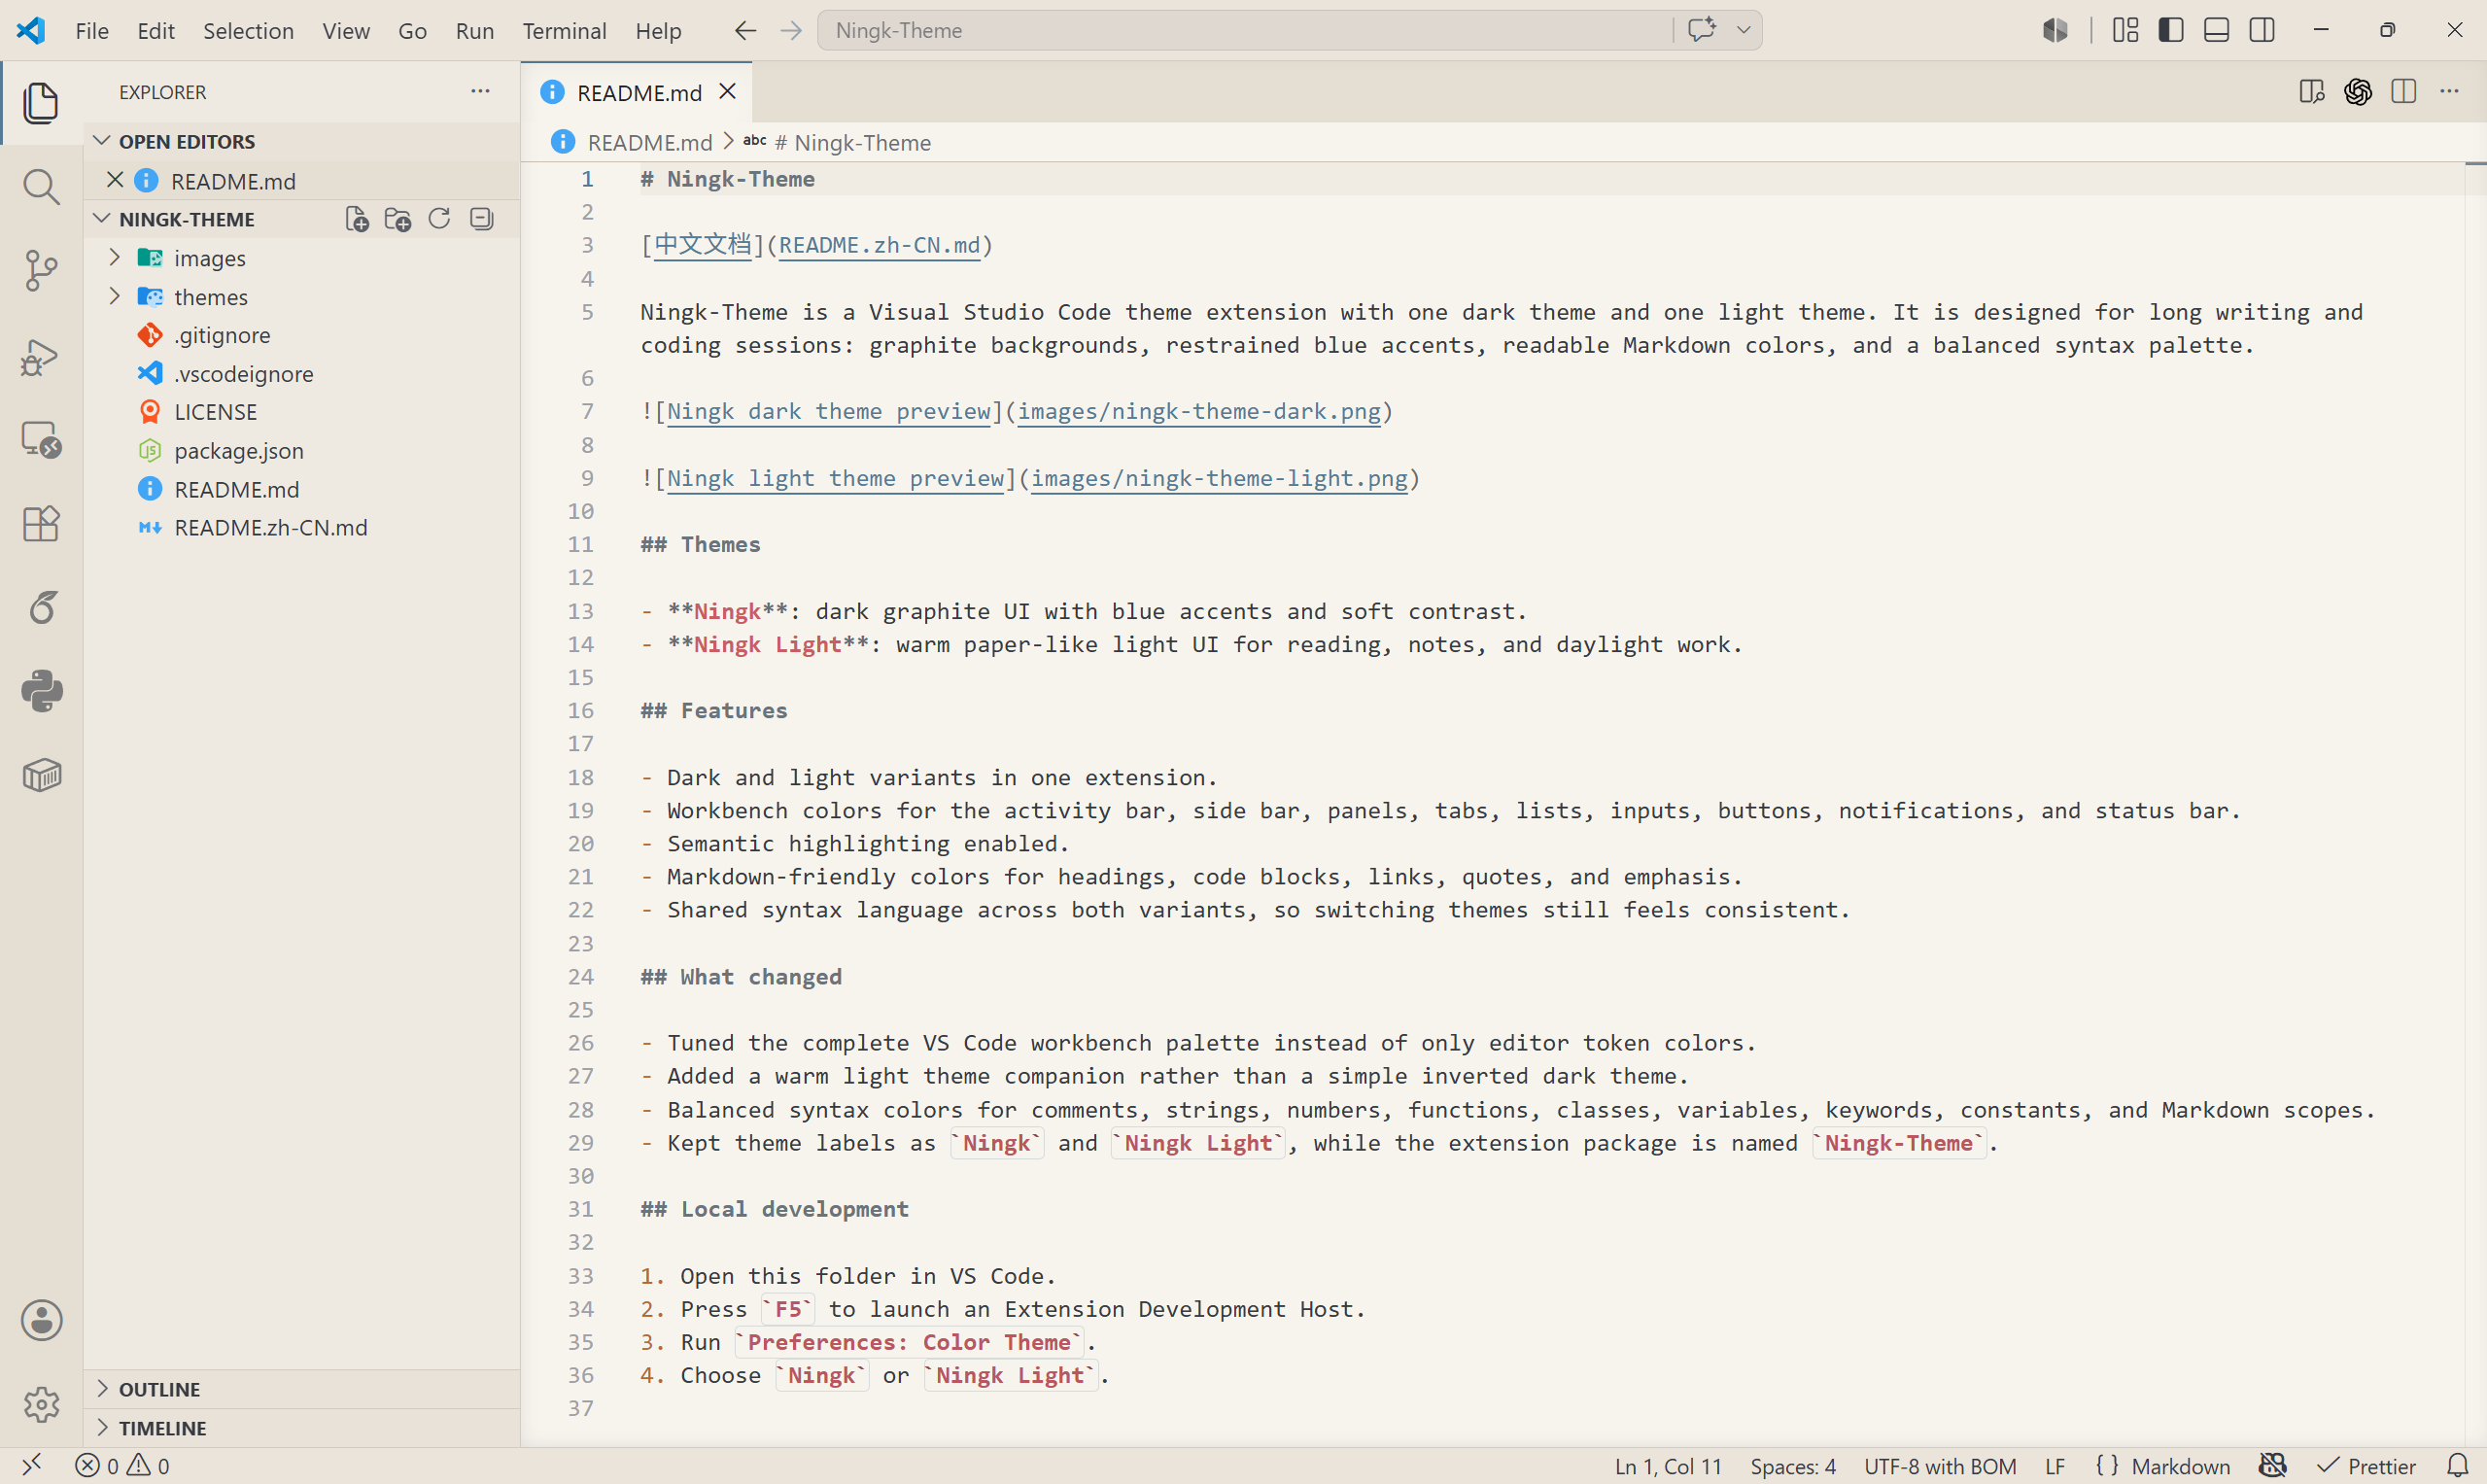
Task: Go forward with the navigation arrow
Action: pyautogui.click(x=791, y=31)
